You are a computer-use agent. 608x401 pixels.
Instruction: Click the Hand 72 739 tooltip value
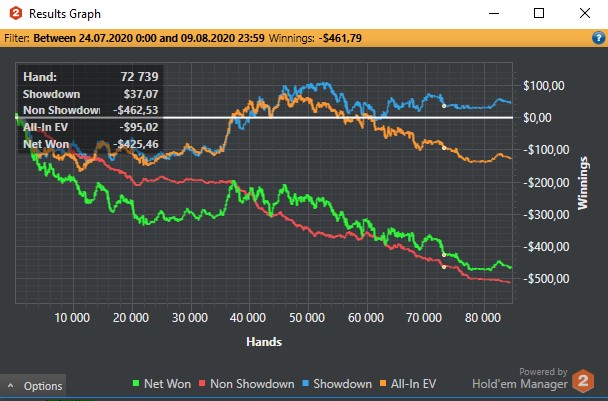[x=139, y=76]
